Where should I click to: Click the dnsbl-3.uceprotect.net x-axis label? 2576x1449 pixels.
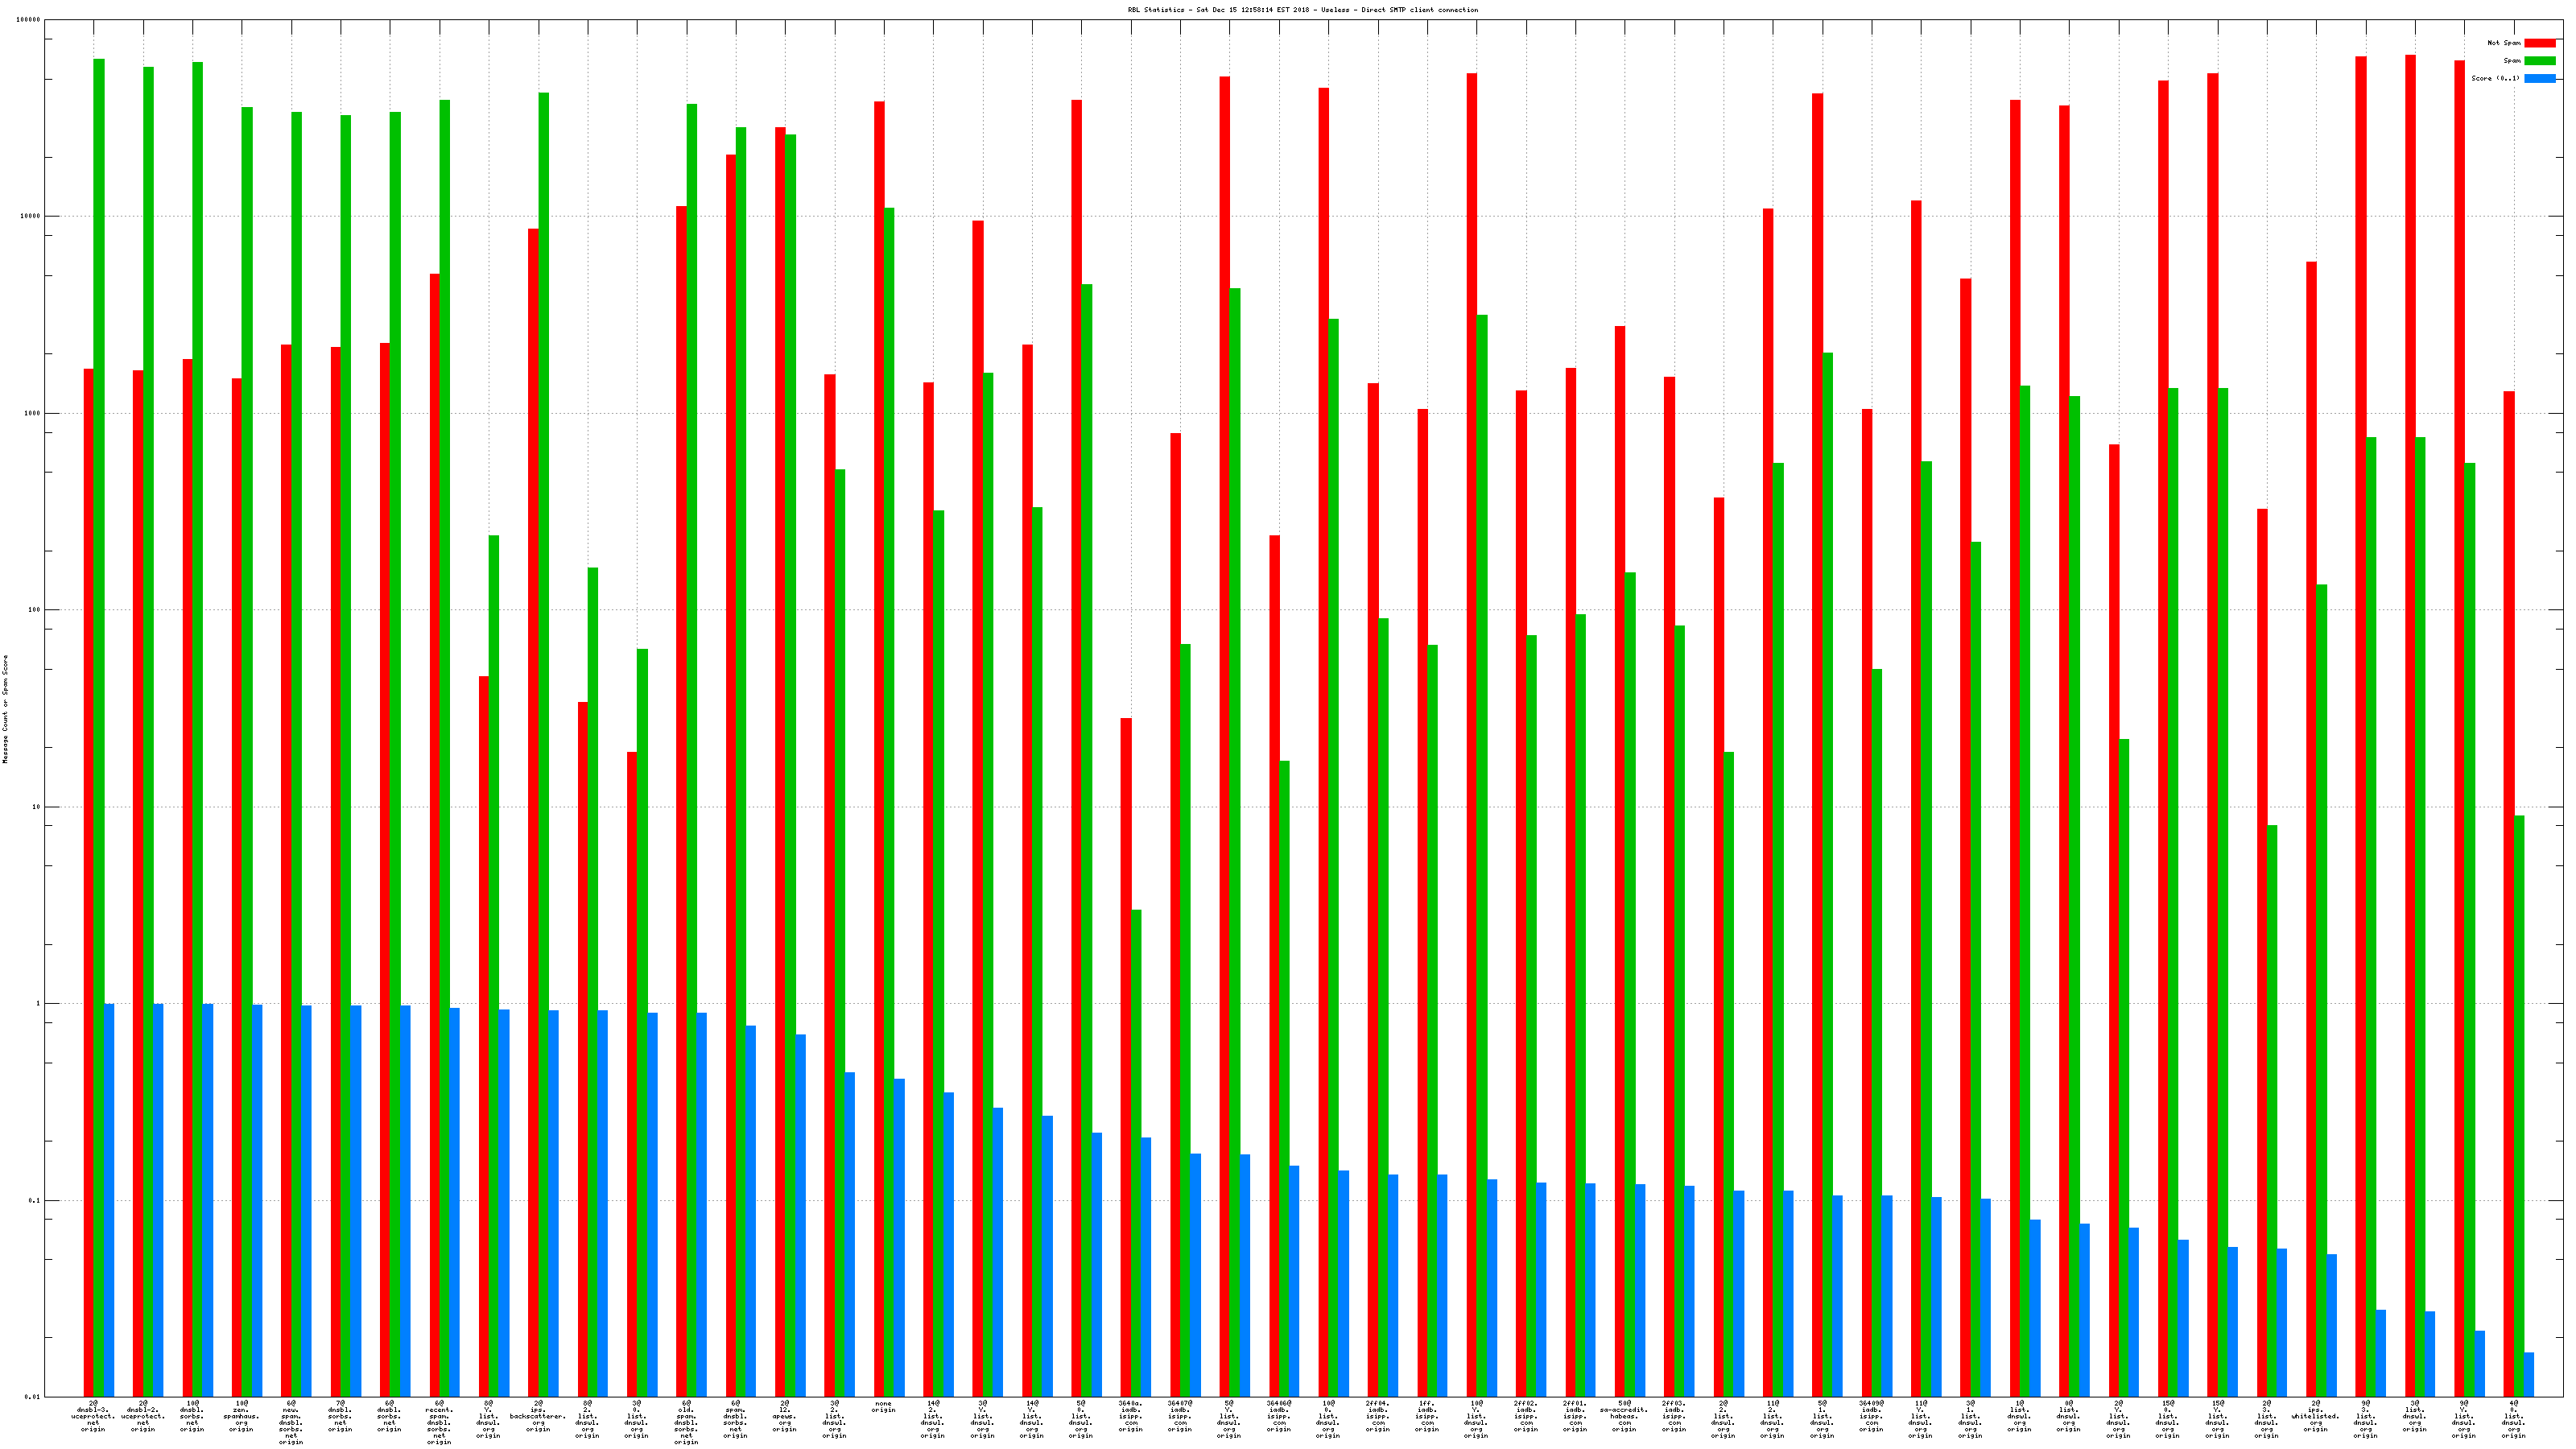[93, 1416]
